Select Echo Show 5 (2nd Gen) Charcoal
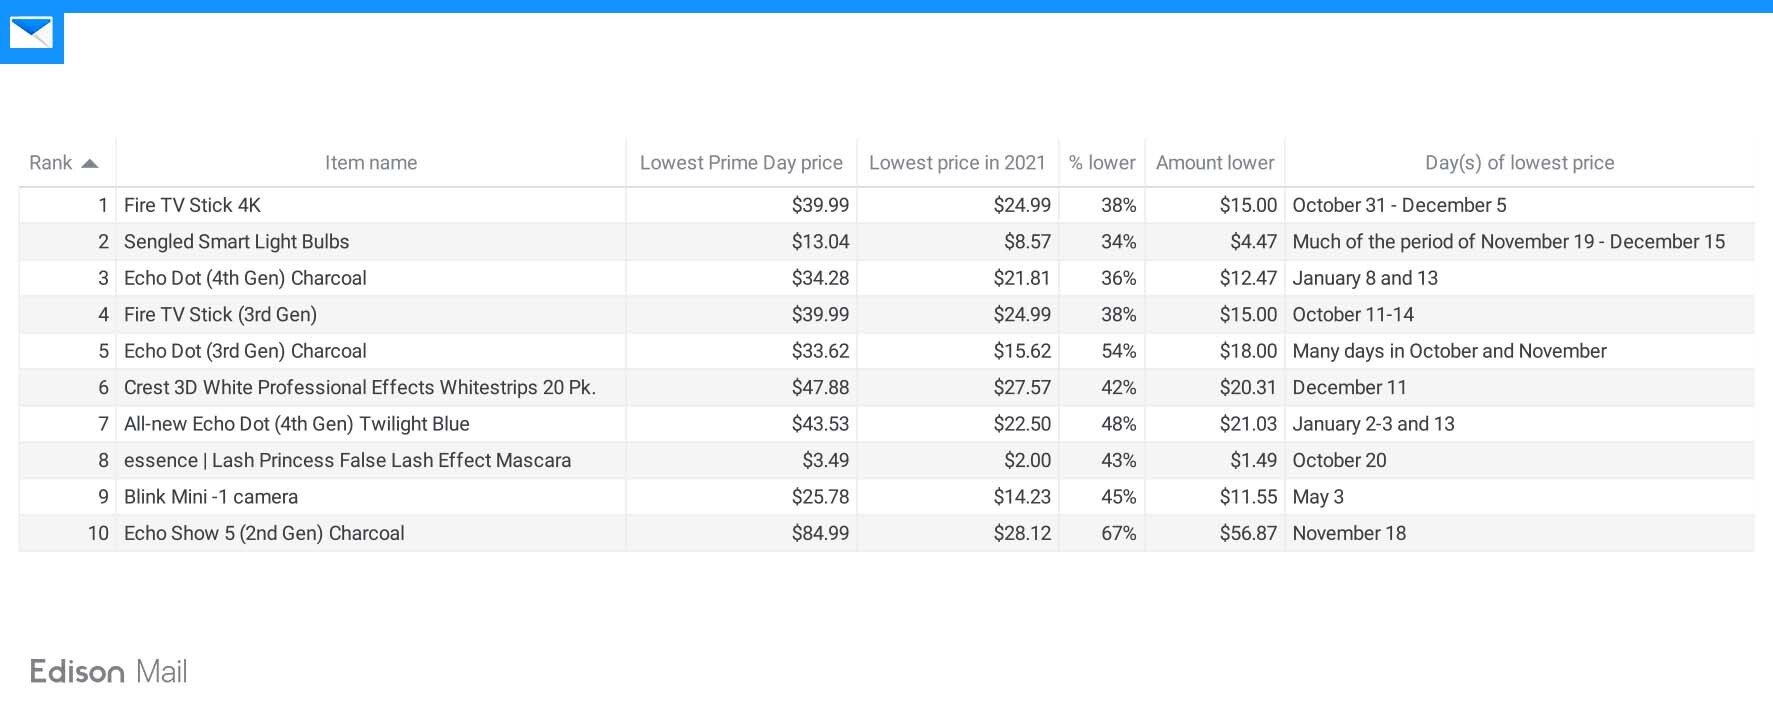Image resolution: width=1773 pixels, height=718 pixels. (x=264, y=534)
